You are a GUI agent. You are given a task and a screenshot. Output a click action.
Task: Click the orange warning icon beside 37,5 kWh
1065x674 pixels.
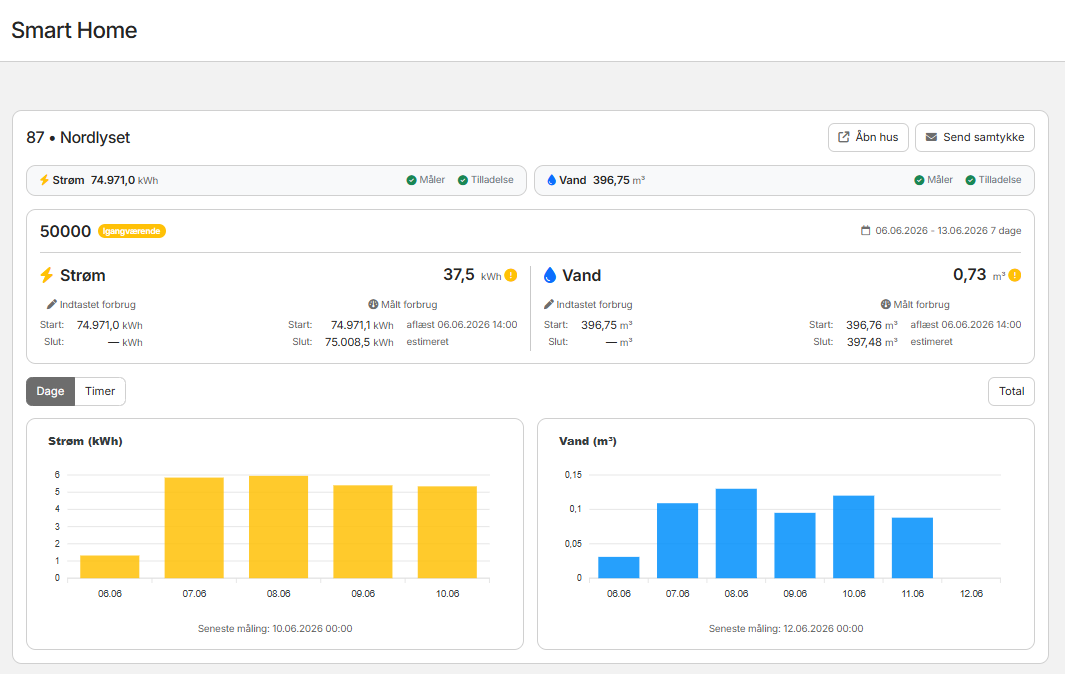coord(511,275)
